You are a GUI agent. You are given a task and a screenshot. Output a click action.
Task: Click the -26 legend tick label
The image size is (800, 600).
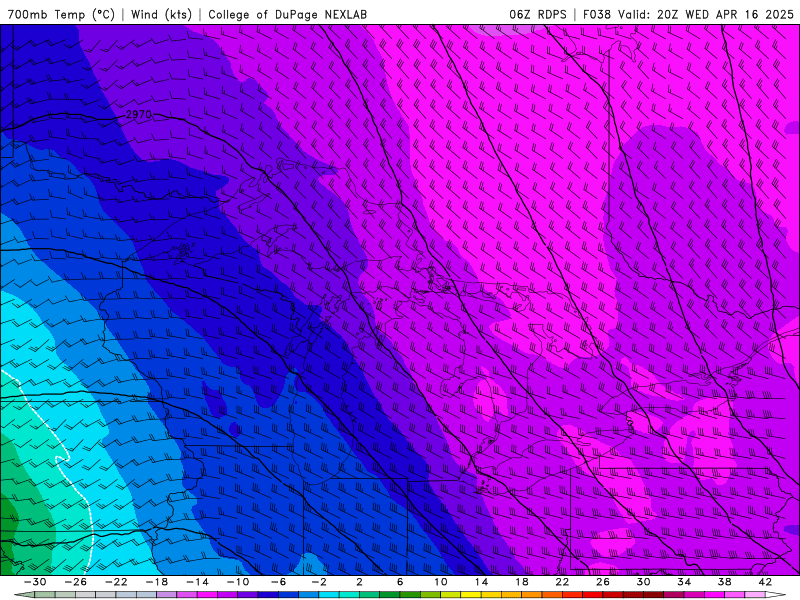(x=75, y=582)
